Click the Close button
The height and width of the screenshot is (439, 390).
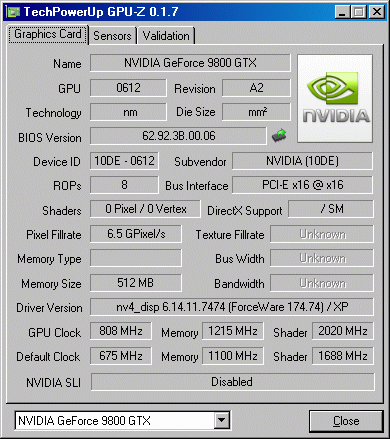click(x=346, y=421)
